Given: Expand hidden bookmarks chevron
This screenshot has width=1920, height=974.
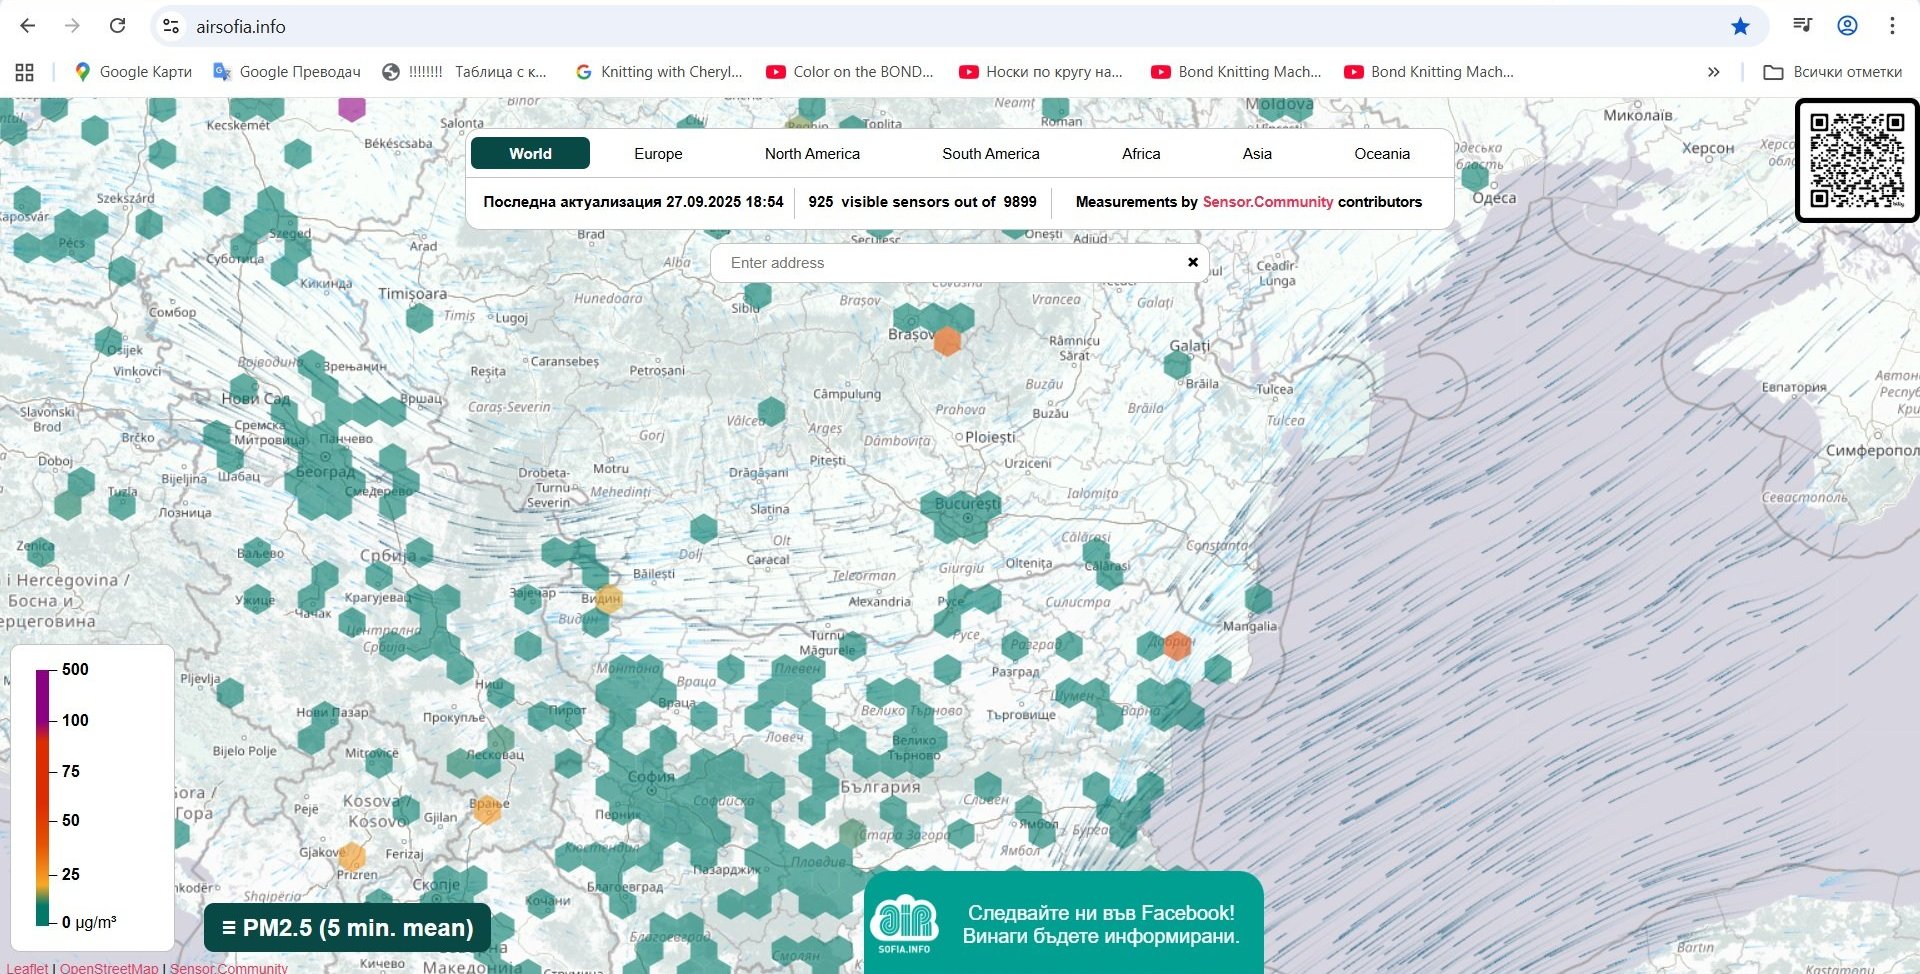Looking at the screenshot, I should [1713, 72].
